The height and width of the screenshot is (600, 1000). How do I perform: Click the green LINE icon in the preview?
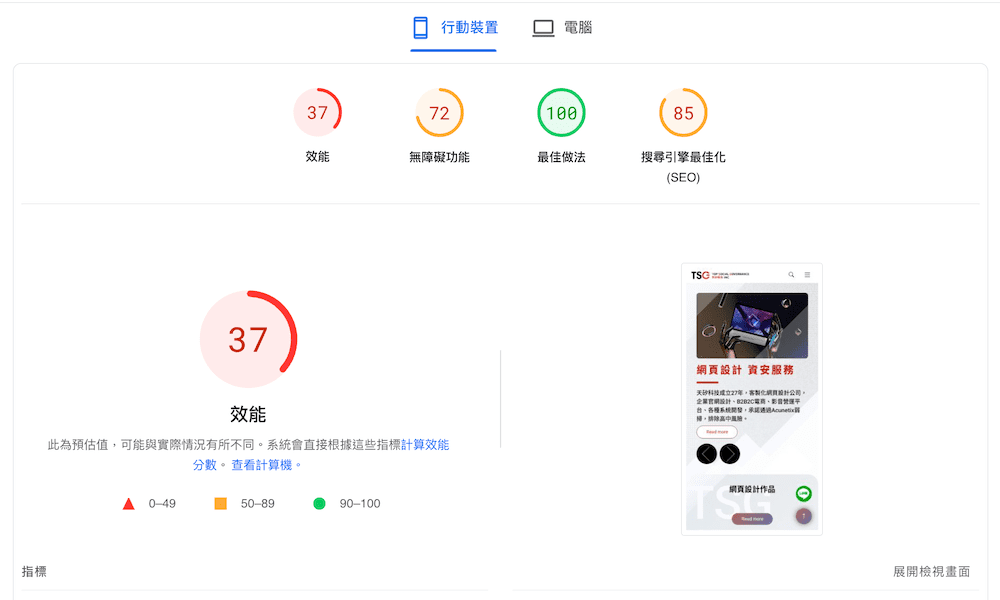tap(804, 494)
